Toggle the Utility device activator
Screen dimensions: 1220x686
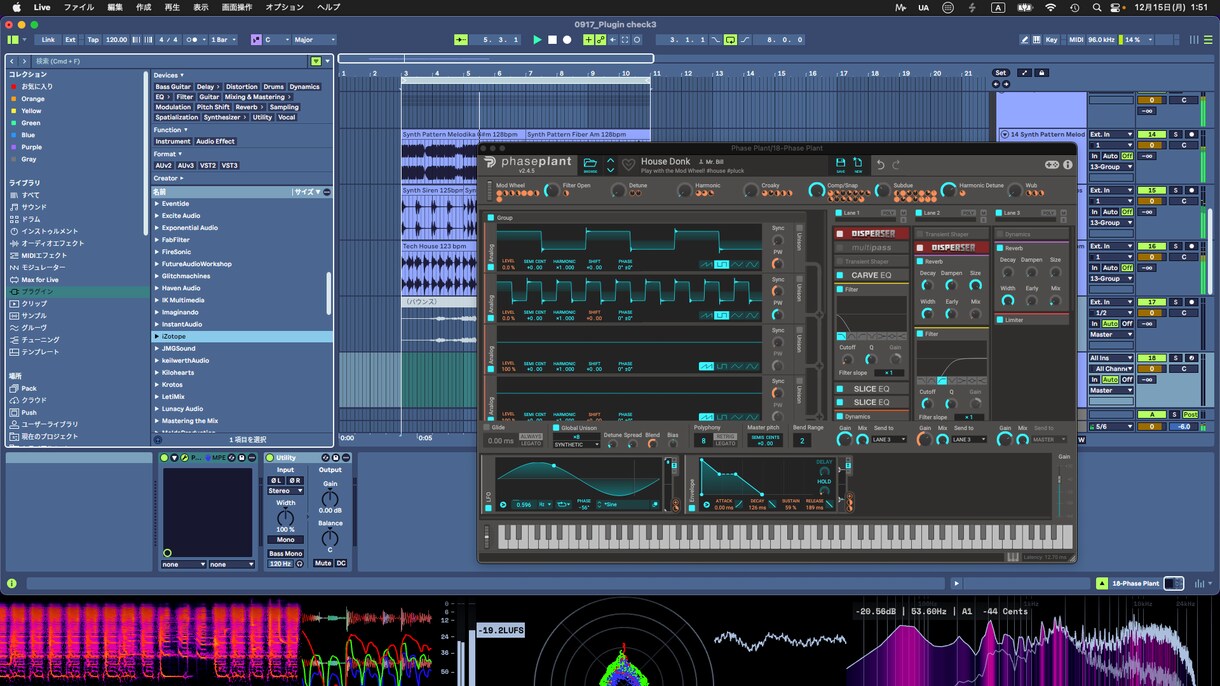pos(271,458)
